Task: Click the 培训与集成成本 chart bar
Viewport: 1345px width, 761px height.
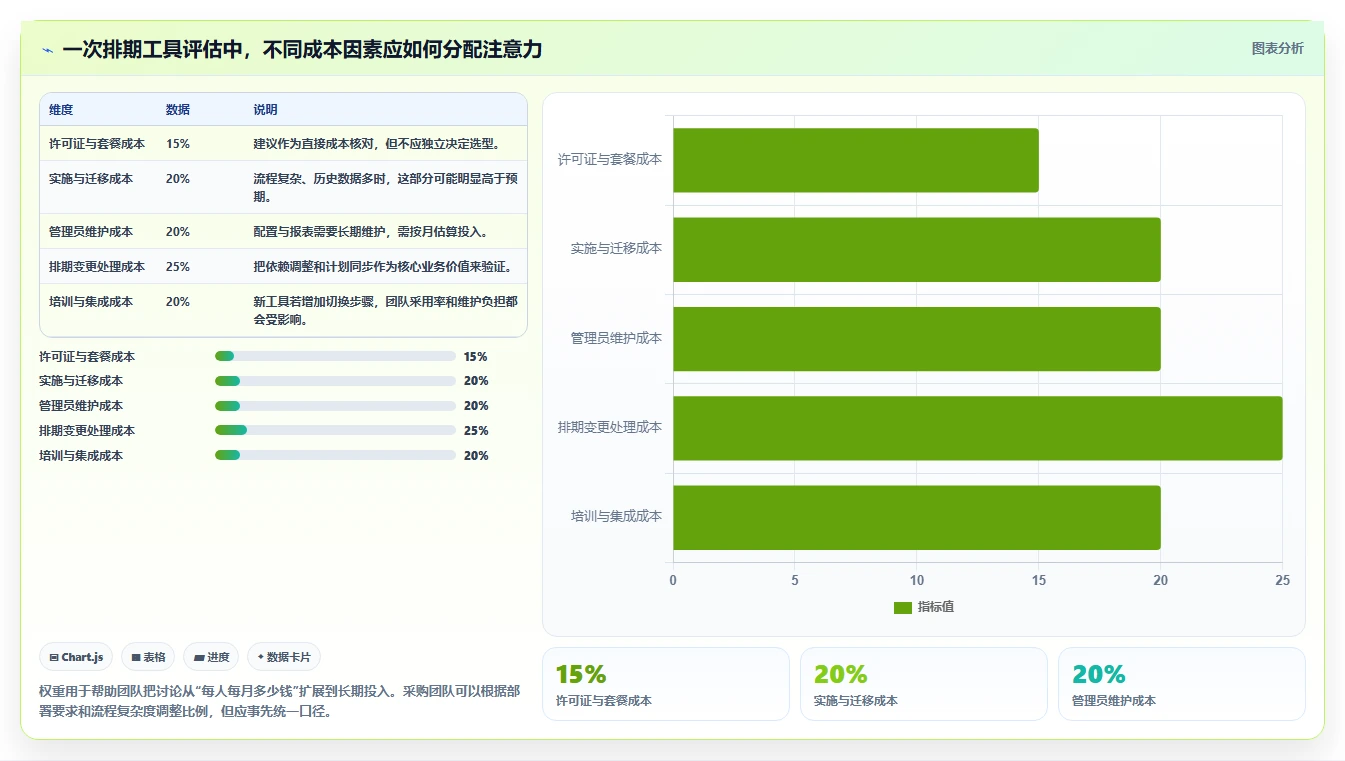Action: coord(917,517)
